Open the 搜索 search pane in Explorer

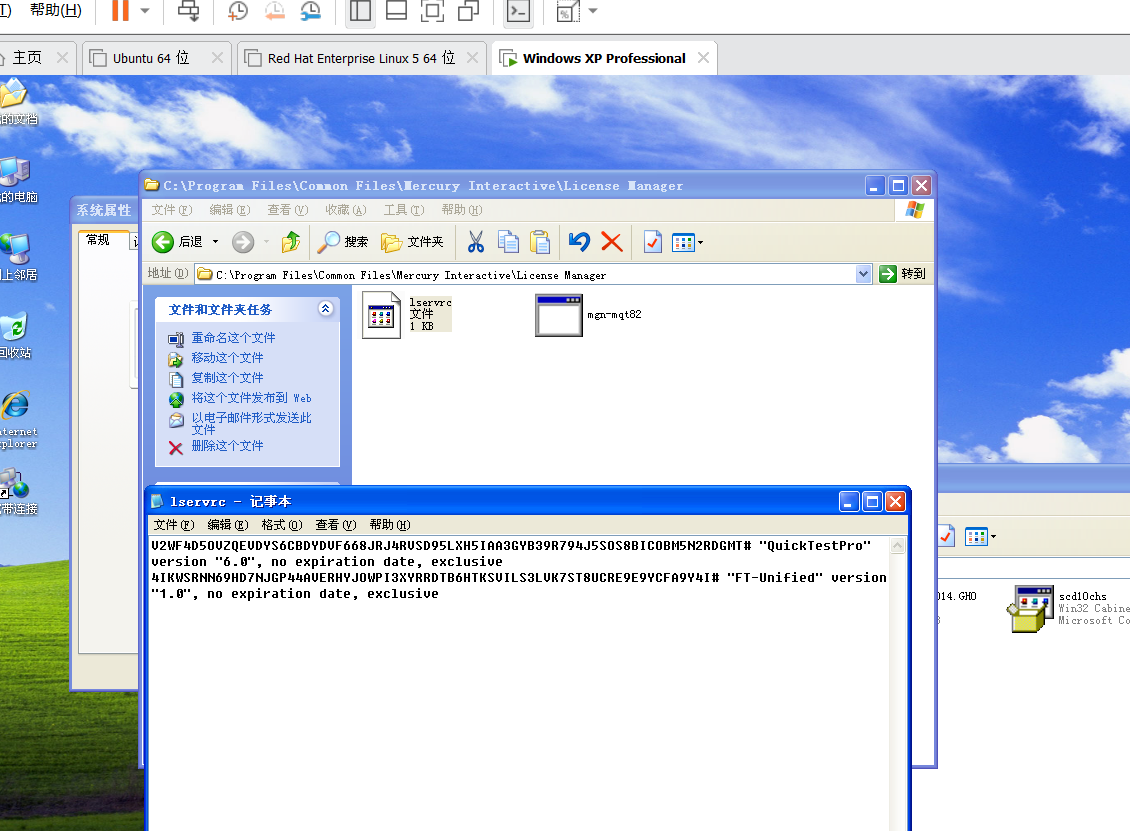(x=343, y=241)
